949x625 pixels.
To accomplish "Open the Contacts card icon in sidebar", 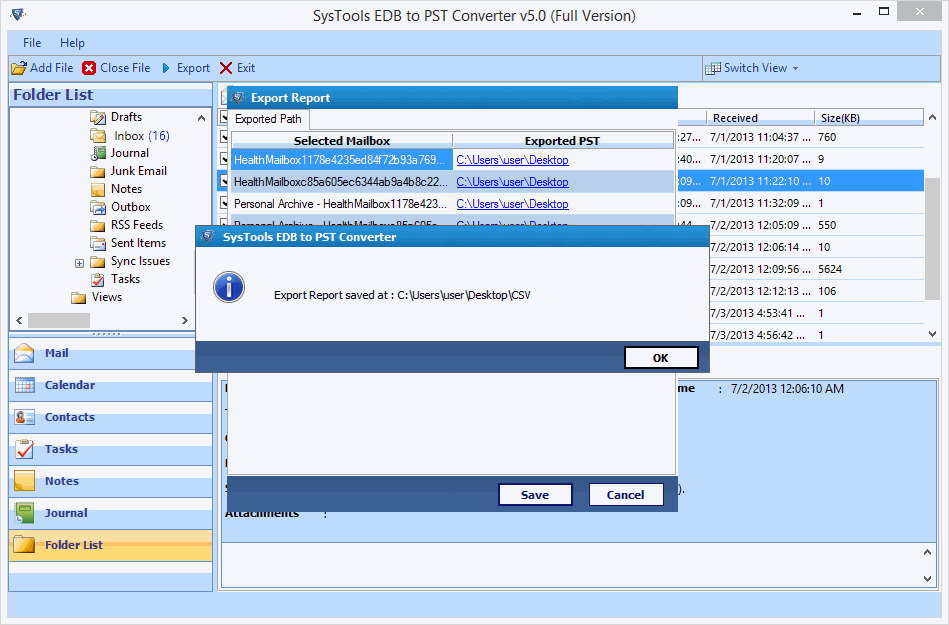I will pos(25,417).
